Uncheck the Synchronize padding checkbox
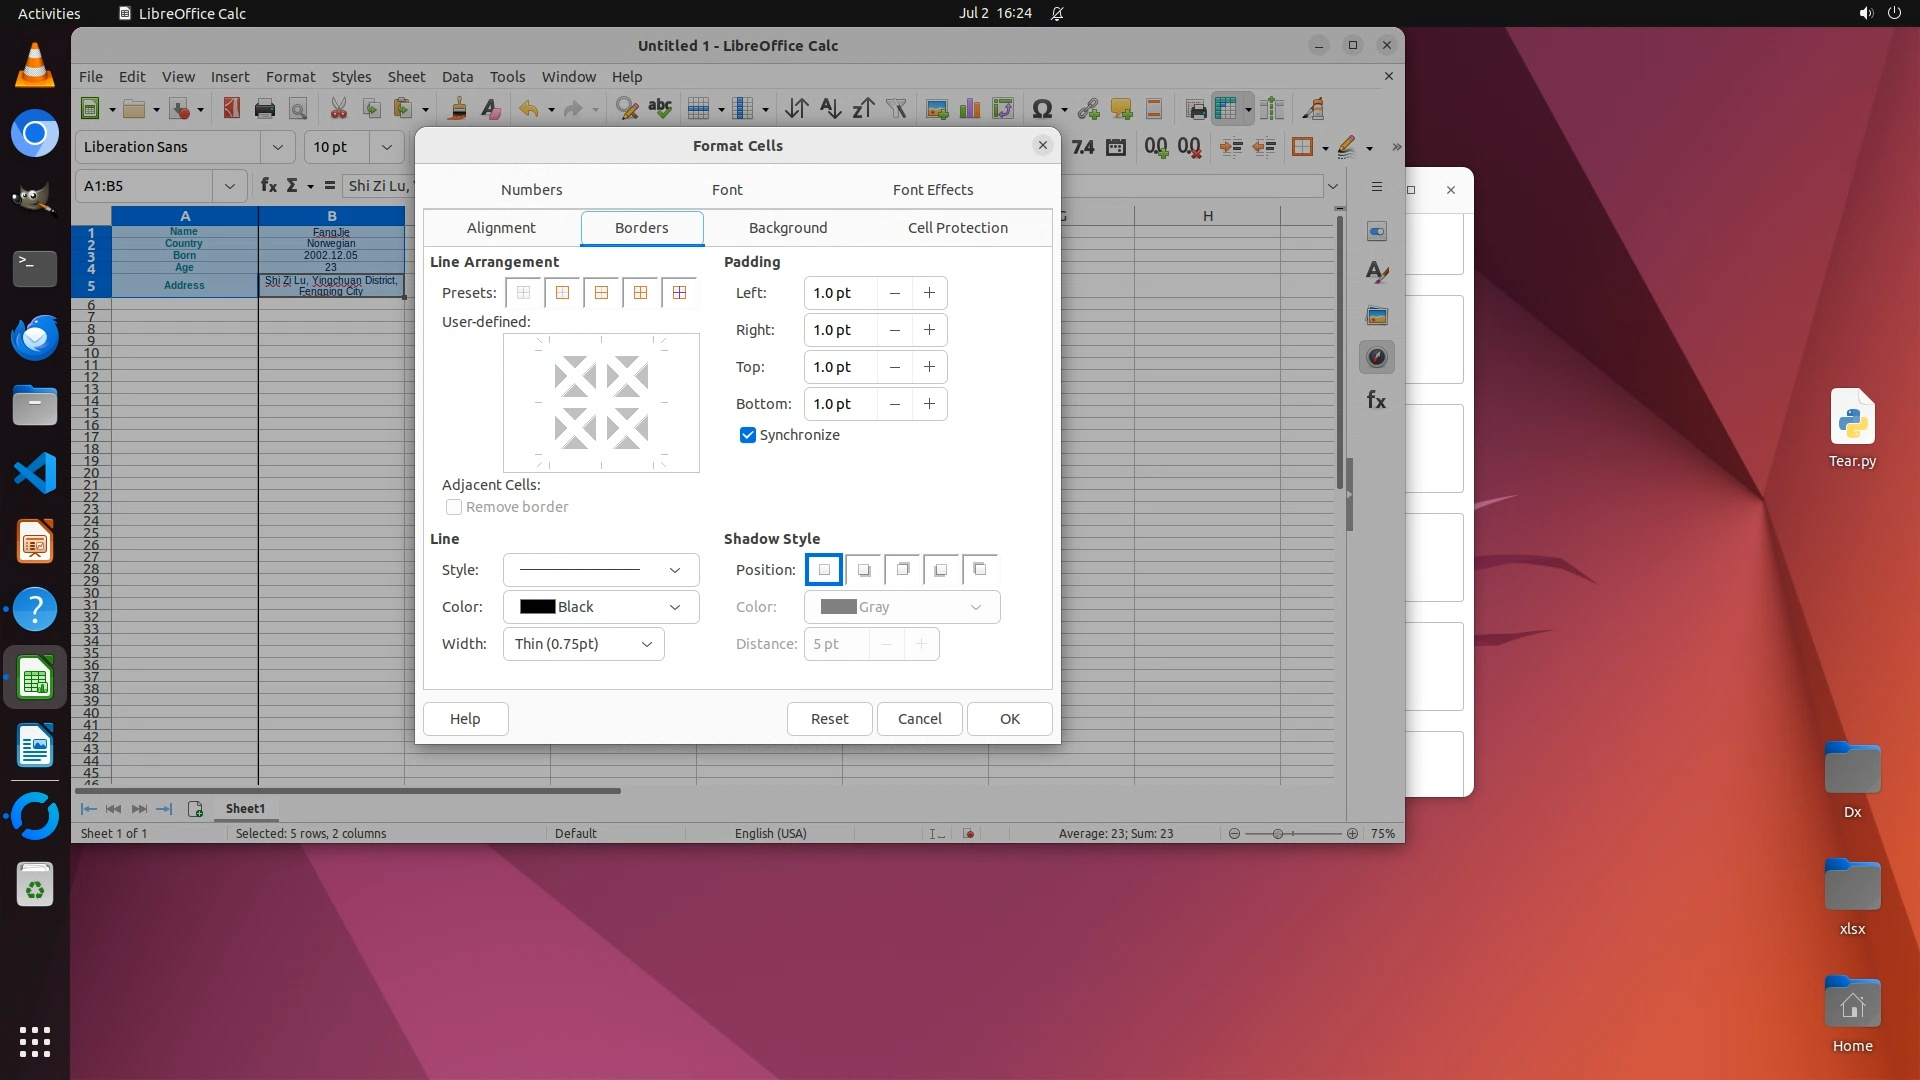This screenshot has height=1080, width=1920. [x=747, y=435]
